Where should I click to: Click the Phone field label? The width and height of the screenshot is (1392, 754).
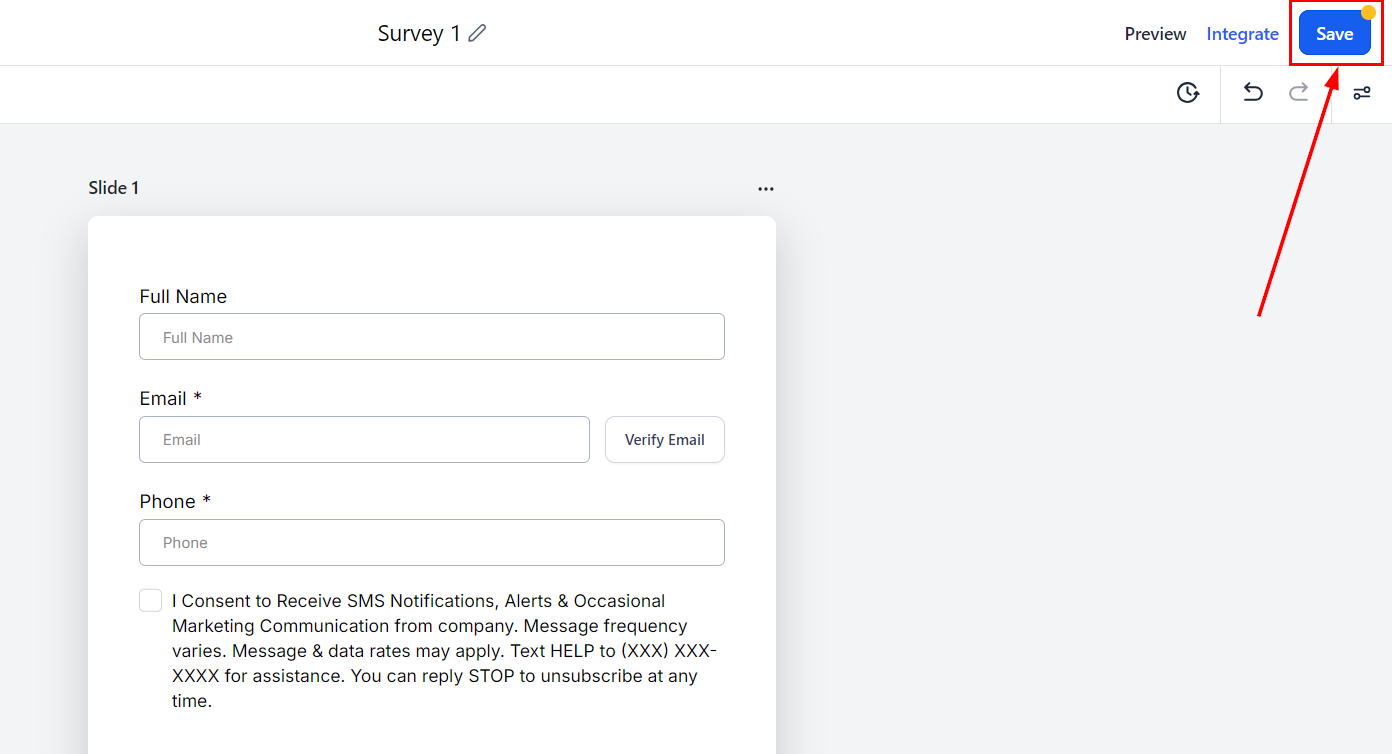[167, 502]
